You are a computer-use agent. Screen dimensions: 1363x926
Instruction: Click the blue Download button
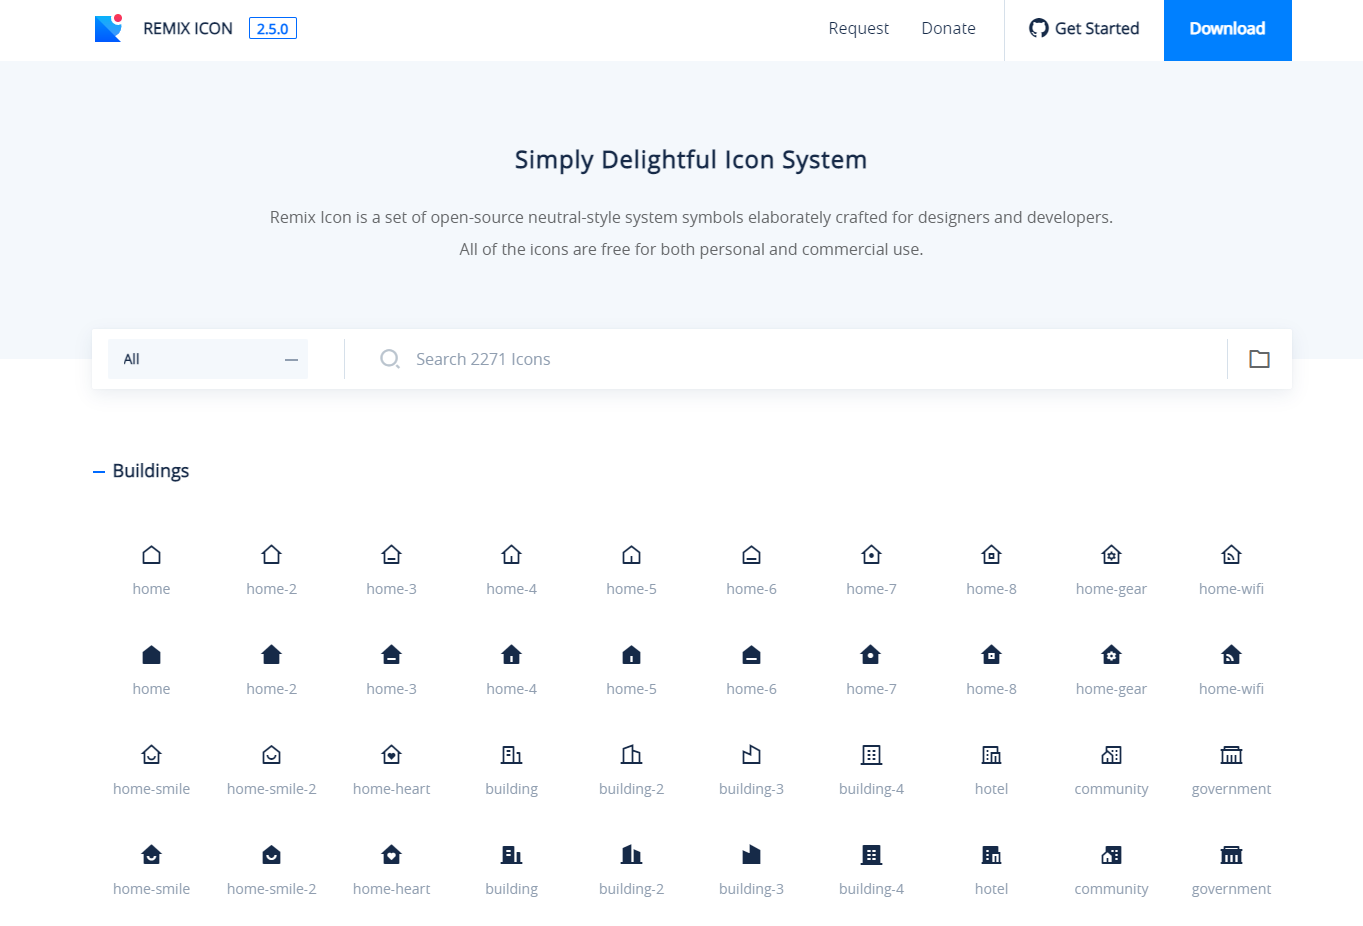click(x=1228, y=30)
